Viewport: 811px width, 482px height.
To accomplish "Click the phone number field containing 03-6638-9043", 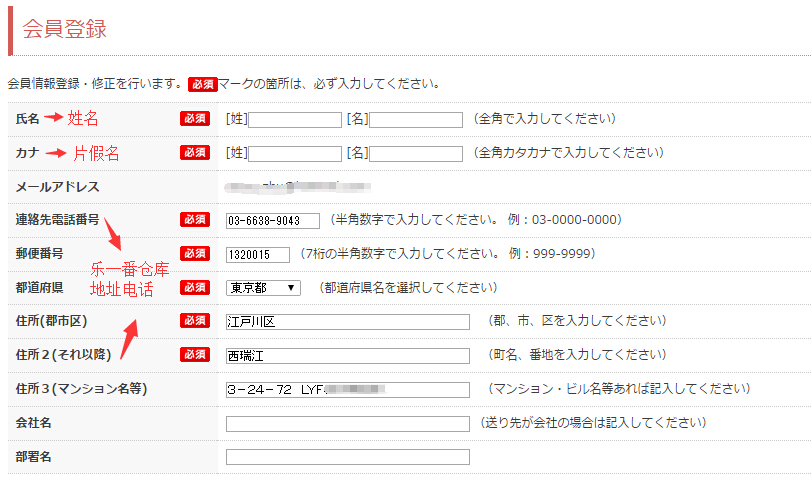I will coord(272,221).
